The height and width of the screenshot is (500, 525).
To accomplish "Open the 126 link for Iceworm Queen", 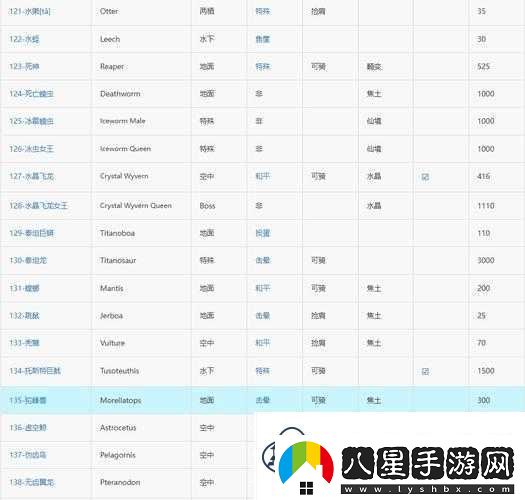I will point(31,149).
